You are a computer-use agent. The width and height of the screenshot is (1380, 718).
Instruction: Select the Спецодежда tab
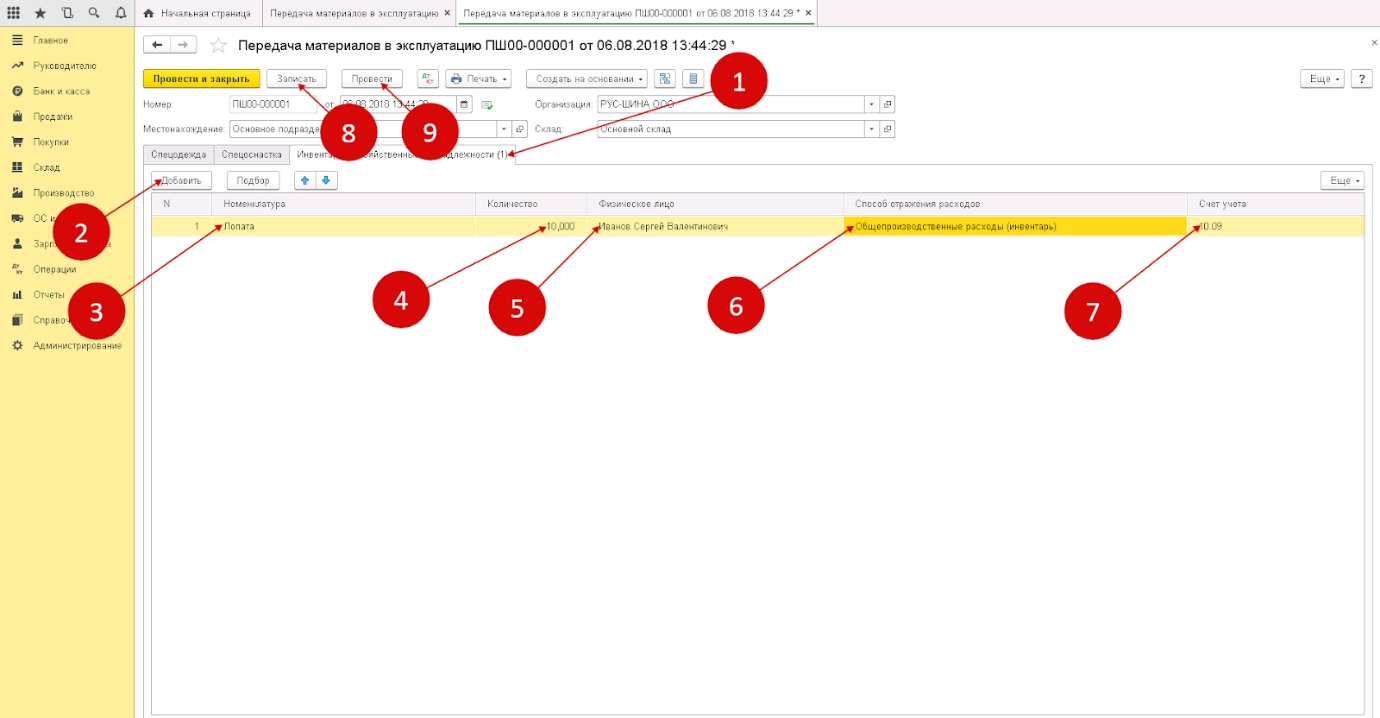point(179,155)
